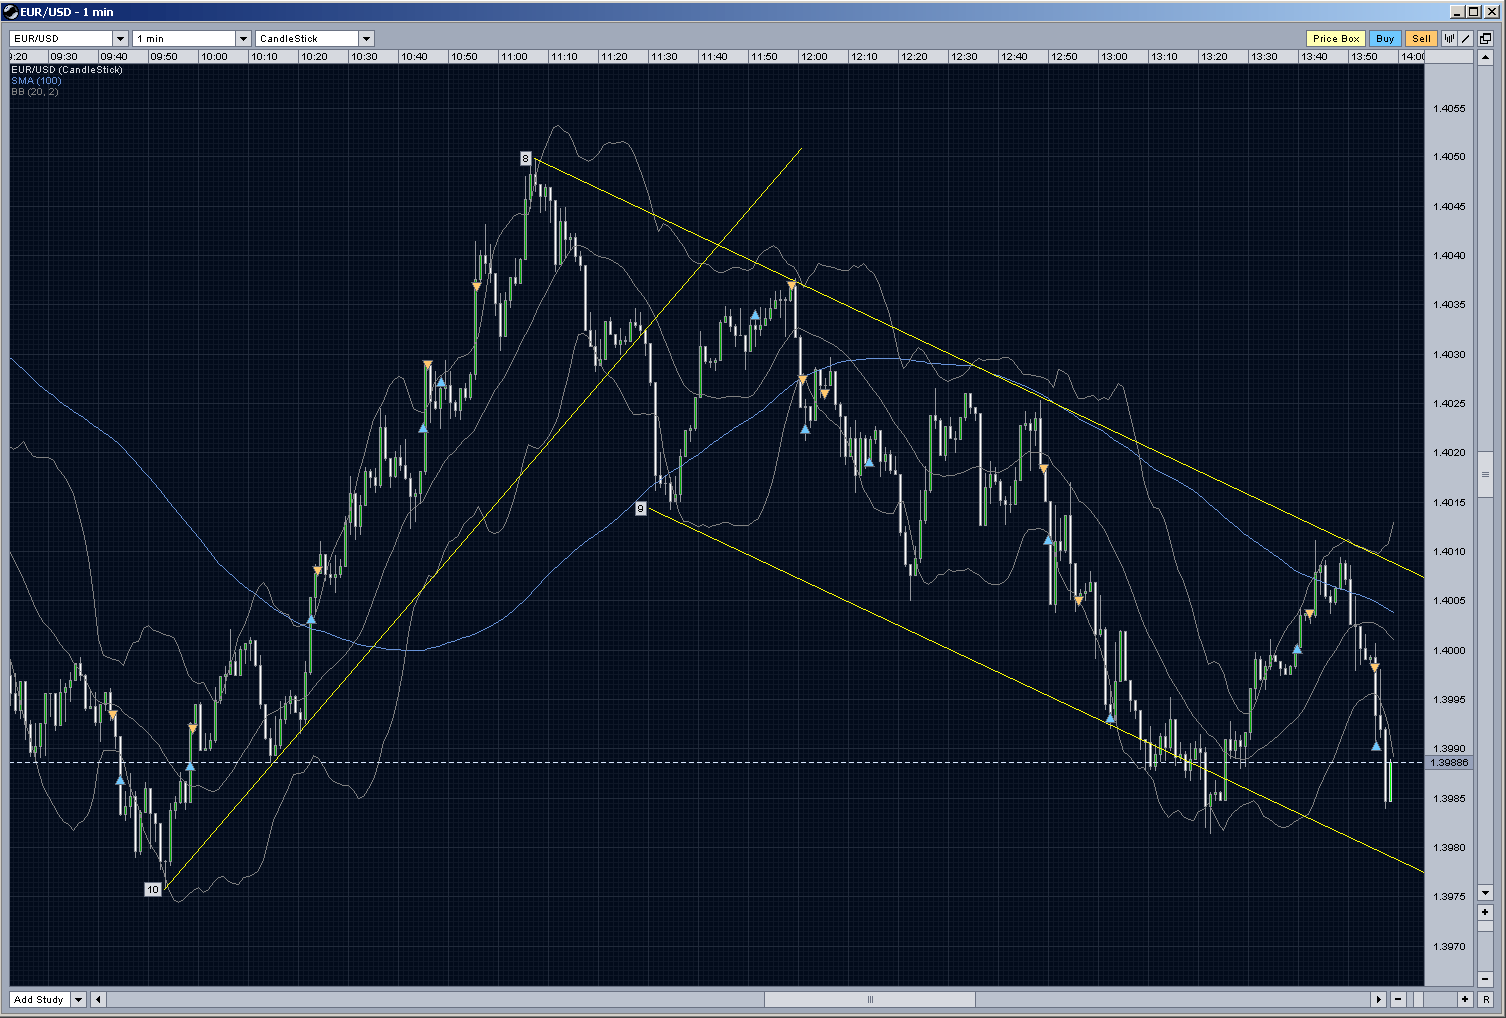Click the trend line marker labeled 10
The width and height of the screenshot is (1506, 1018).
pos(153,889)
